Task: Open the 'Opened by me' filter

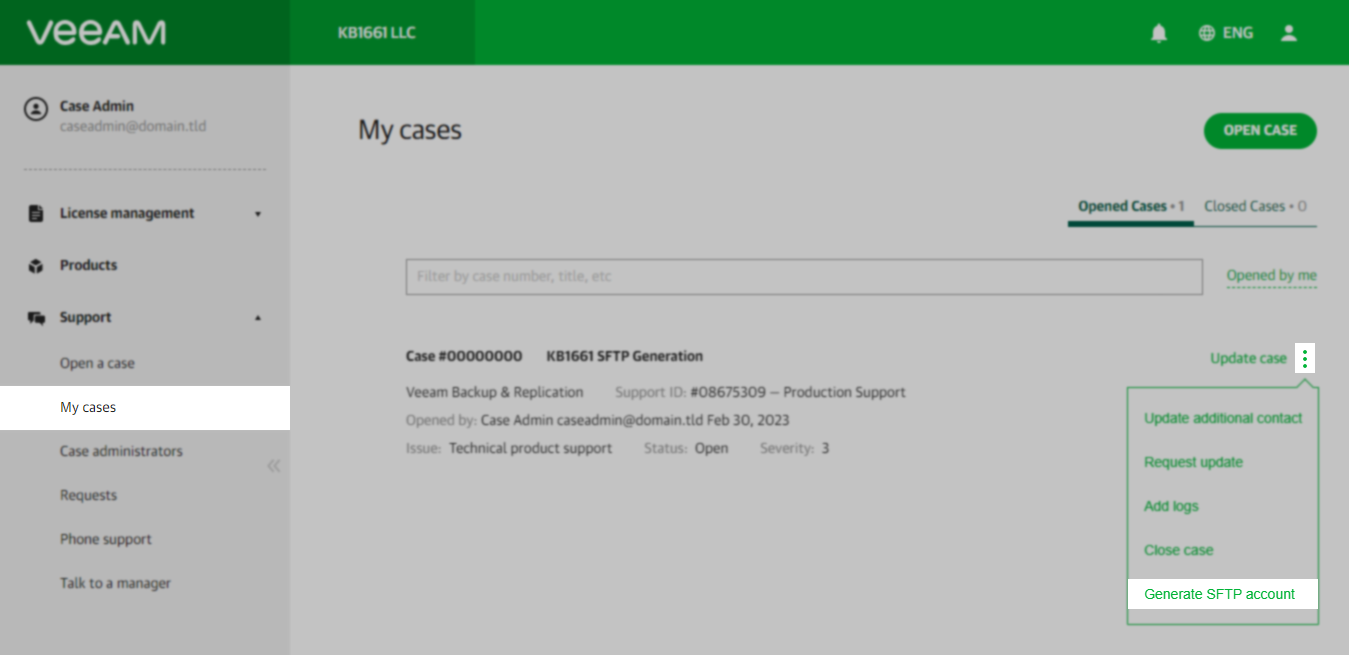Action: [x=1272, y=276]
